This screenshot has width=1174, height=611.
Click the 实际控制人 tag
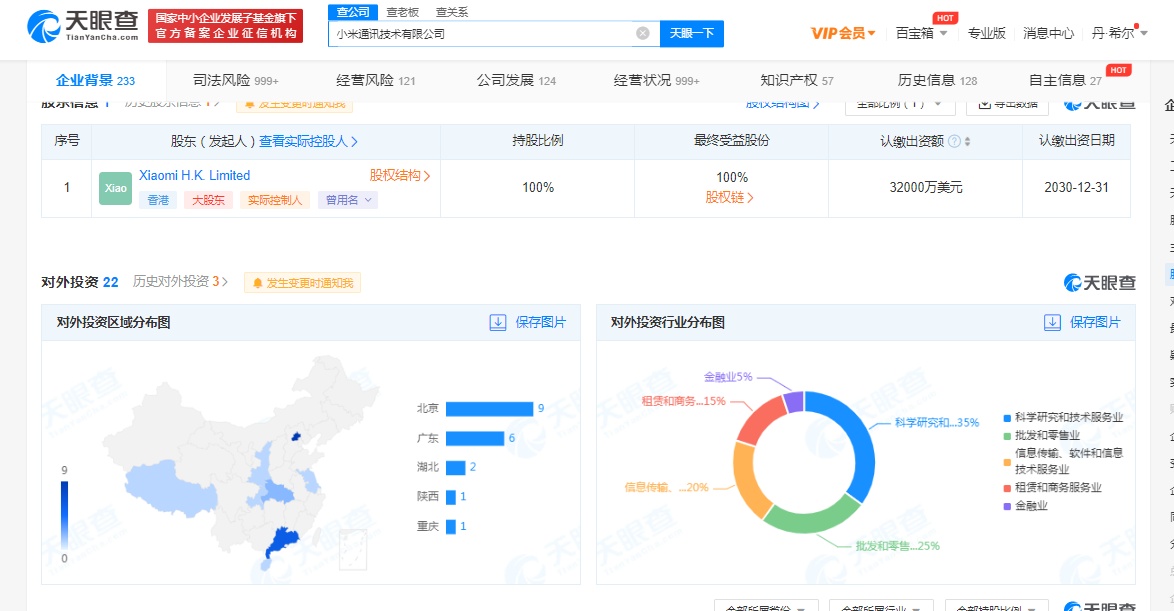coord(275,200)
